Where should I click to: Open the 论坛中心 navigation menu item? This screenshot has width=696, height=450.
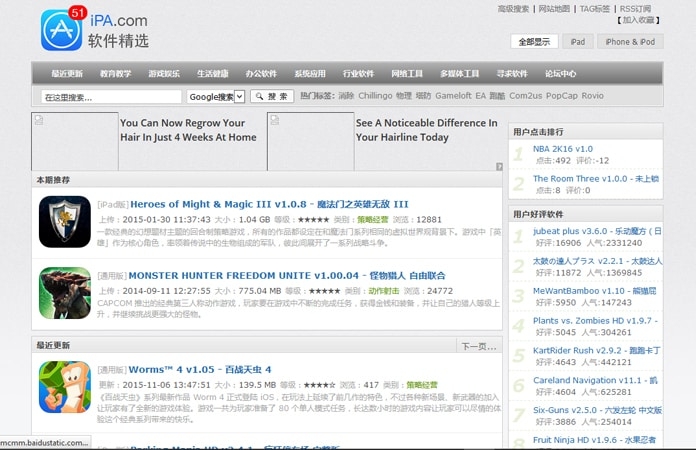(561, 74)
